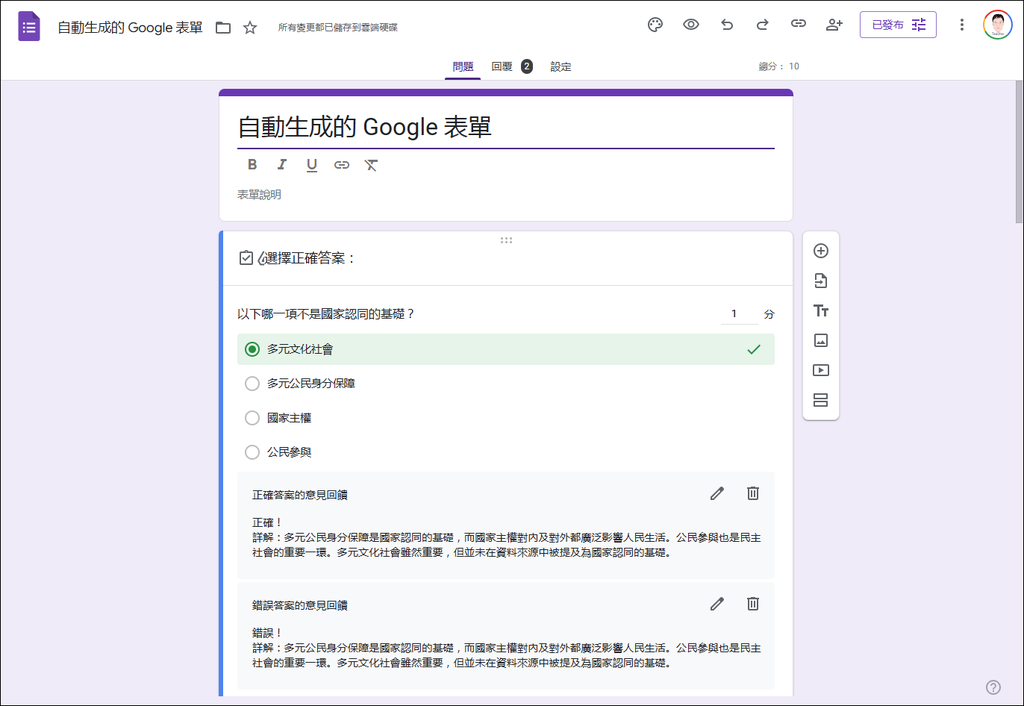Open the Google Forms home icon
1024x706 pixels.
click(29, 27)
